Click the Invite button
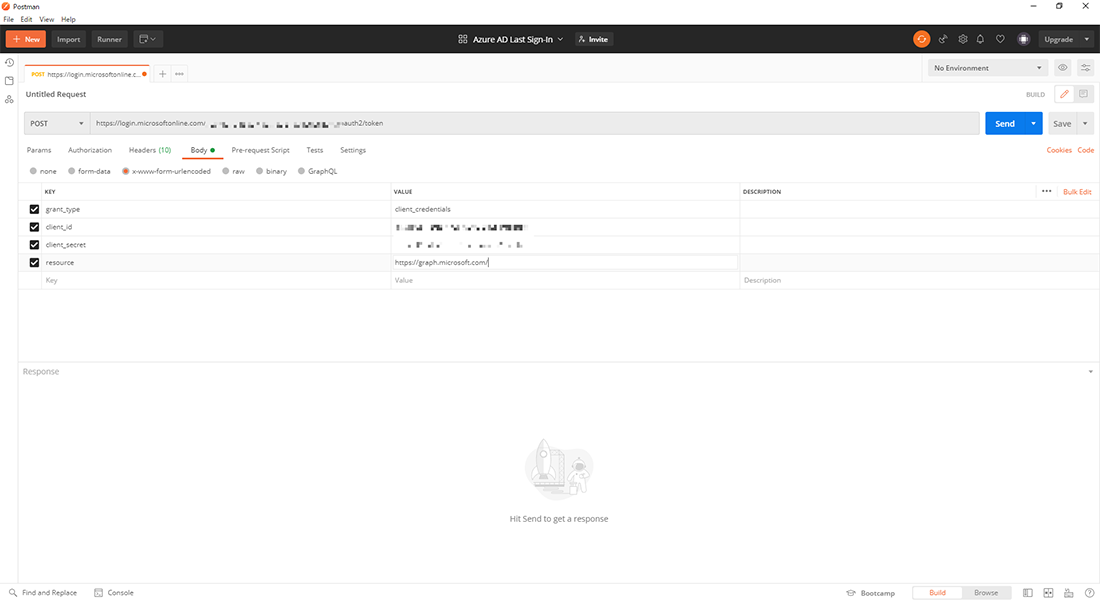 click(593, 39)
